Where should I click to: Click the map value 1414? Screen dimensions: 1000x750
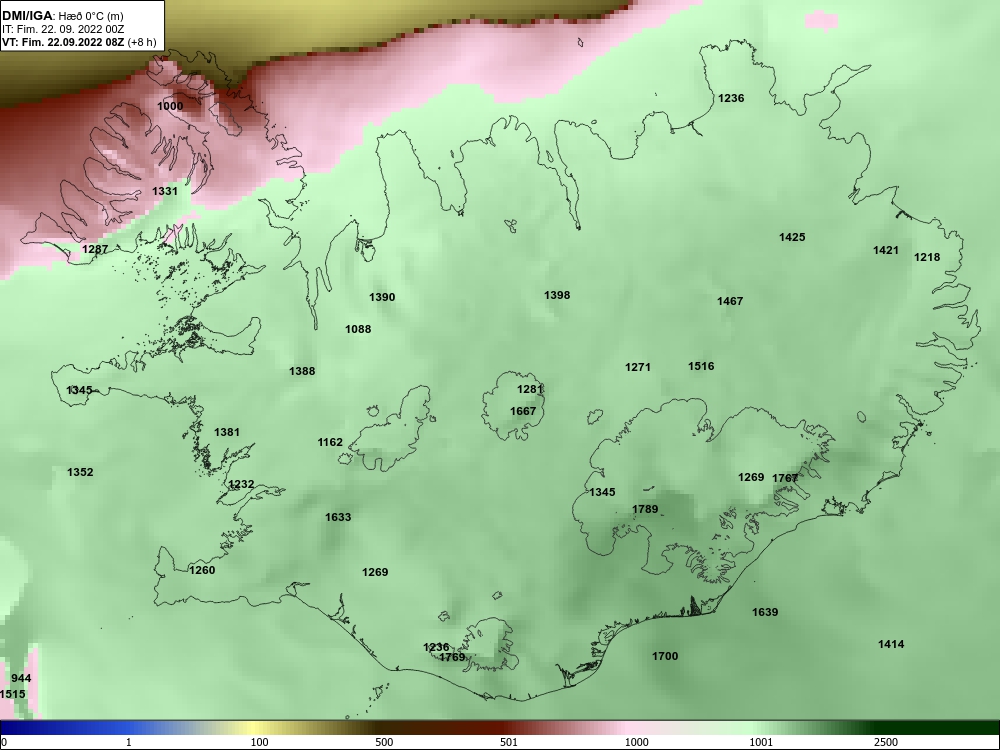point(891,644)
